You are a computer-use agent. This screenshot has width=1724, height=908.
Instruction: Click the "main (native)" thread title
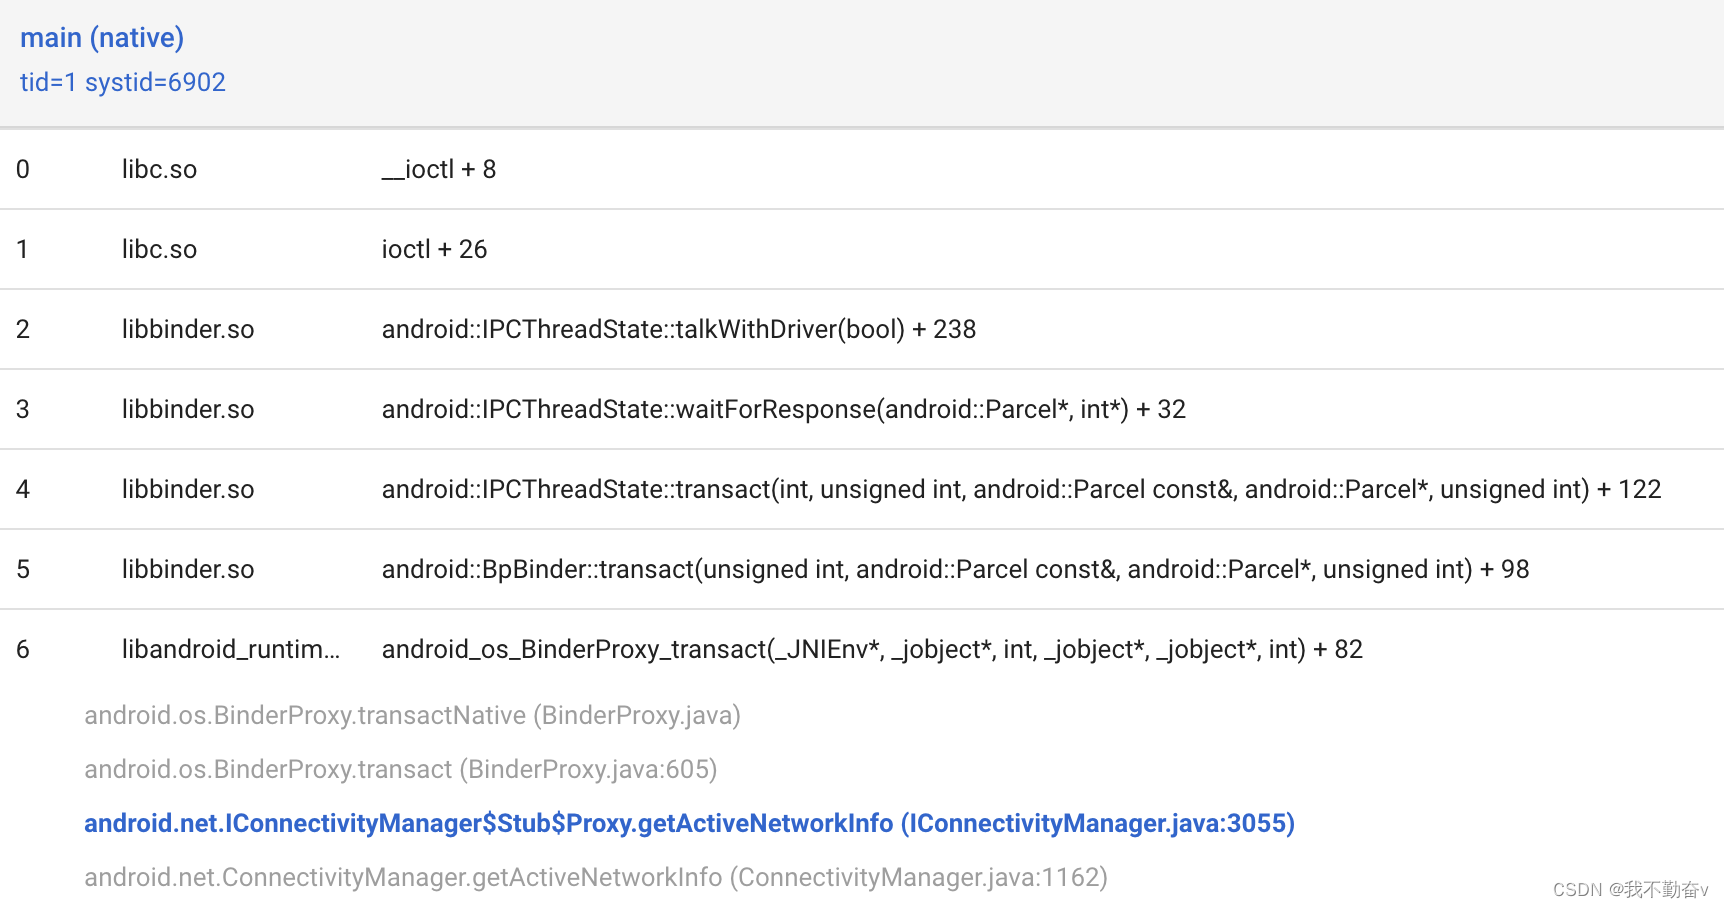(x=102, y=38)
